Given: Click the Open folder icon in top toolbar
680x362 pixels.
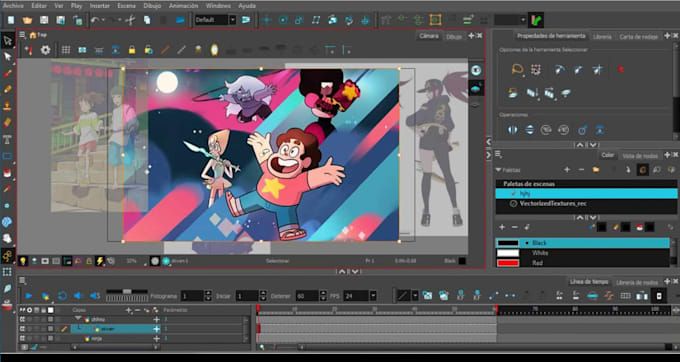Looking at the screenshot, I should [27, 20].
